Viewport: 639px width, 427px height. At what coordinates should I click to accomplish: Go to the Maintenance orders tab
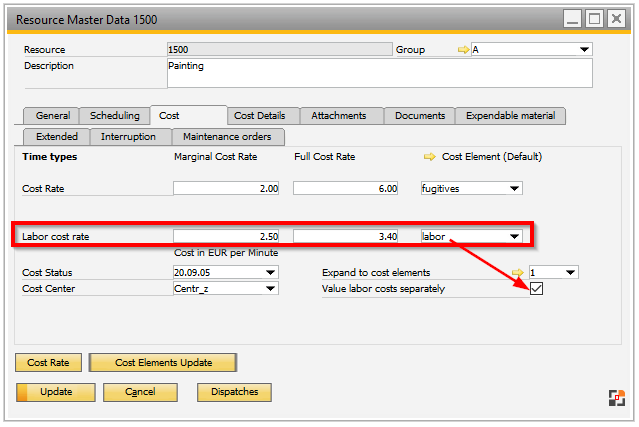(227, 136)
